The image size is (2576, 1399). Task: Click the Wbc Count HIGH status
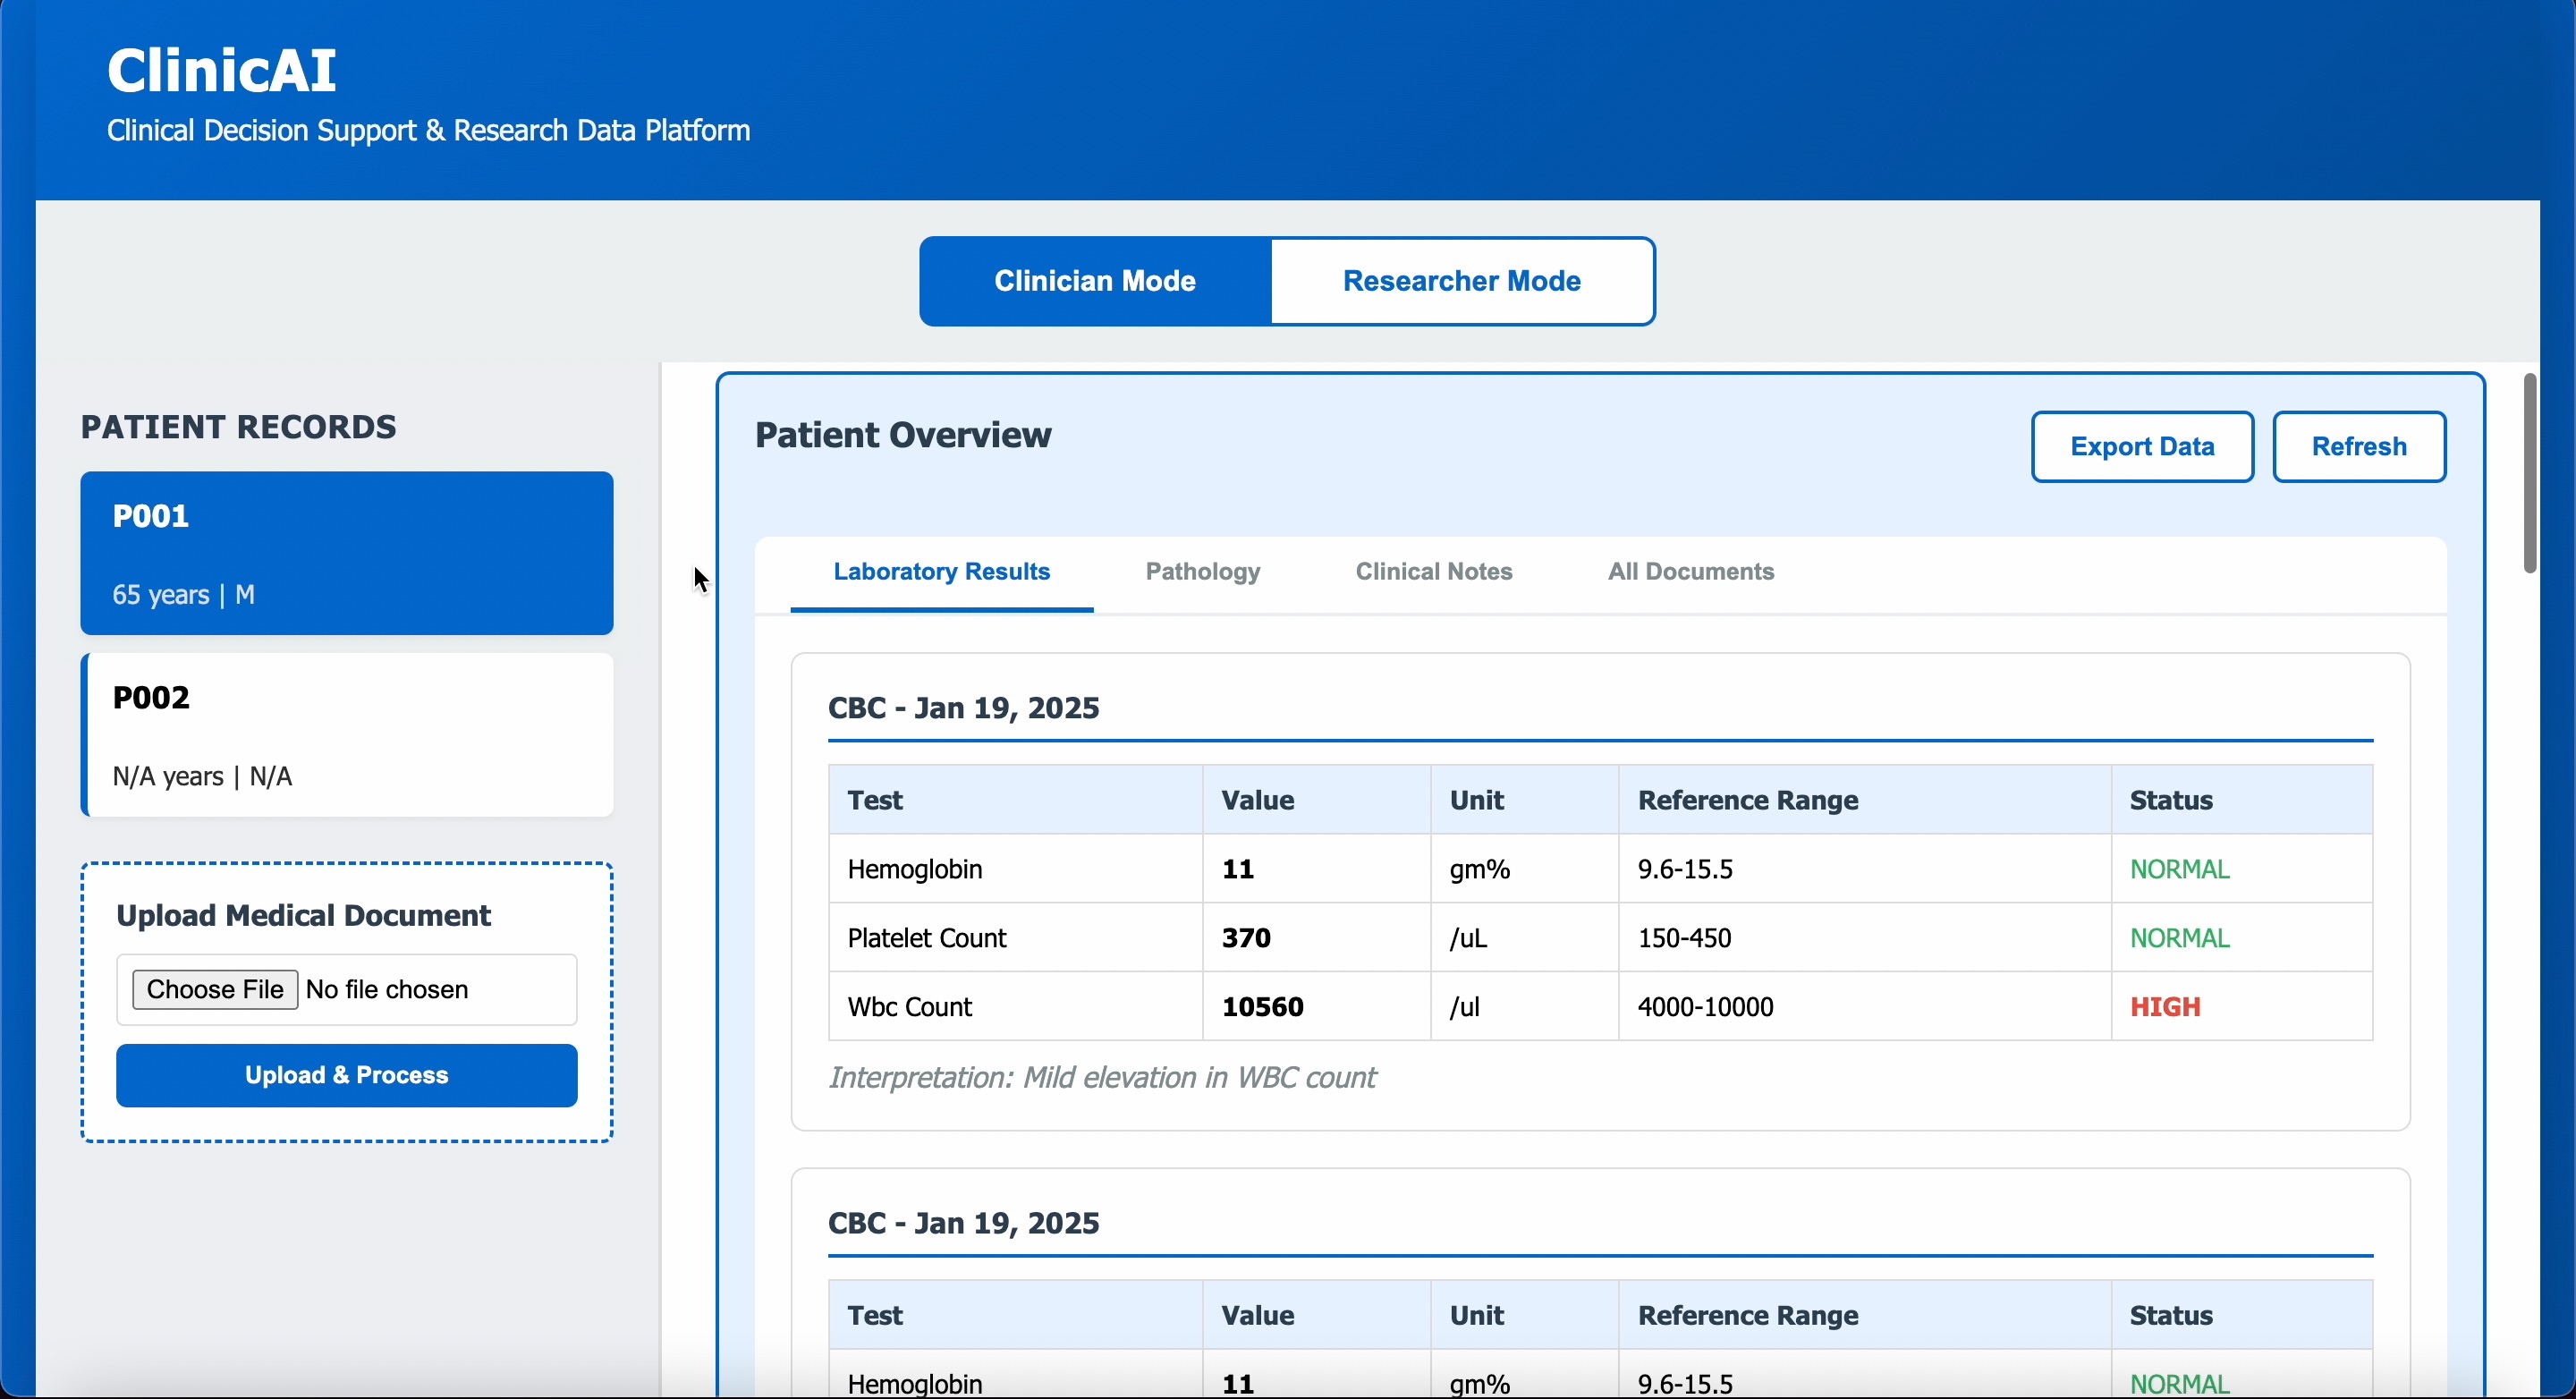pos(2165,1007)
